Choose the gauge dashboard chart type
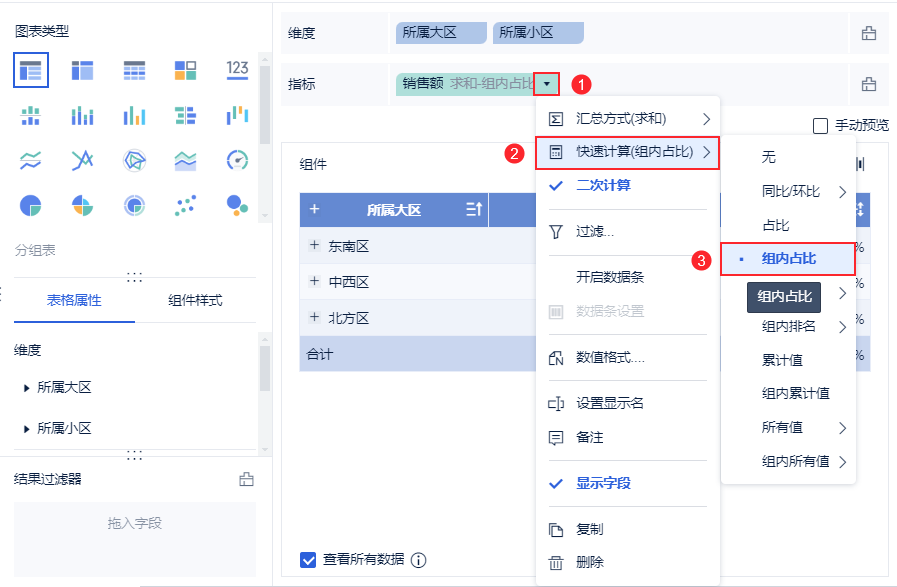This screenshot has width=897, height=587. [237, 160]
